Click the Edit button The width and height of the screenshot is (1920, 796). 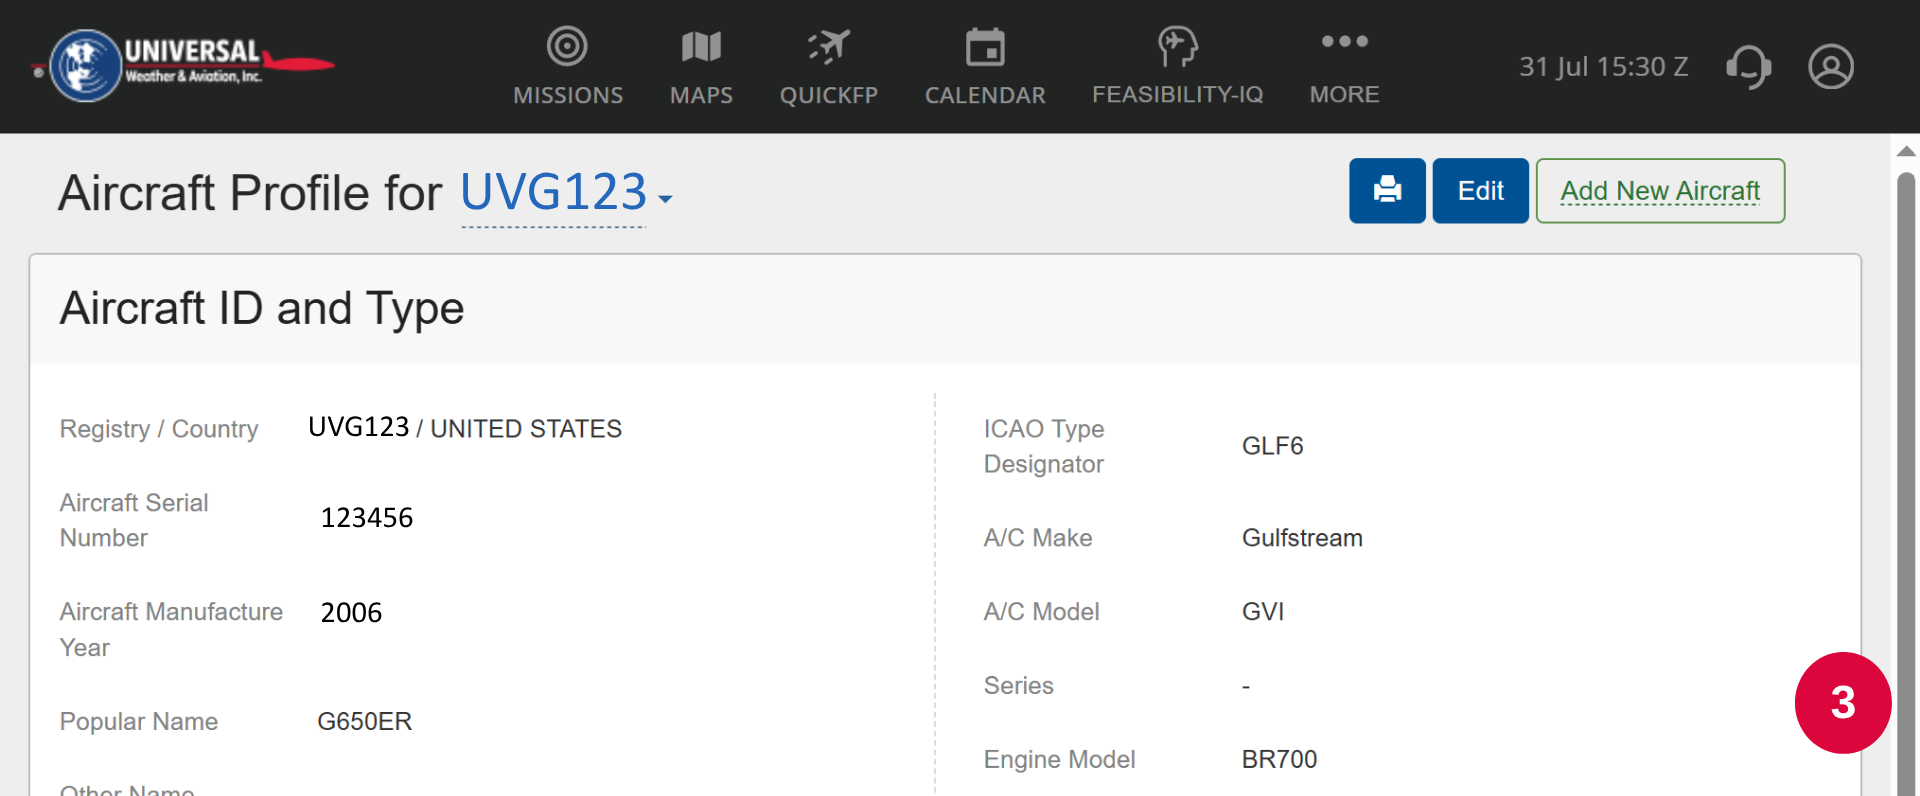pyautogui.click(x=1480, y=190)
